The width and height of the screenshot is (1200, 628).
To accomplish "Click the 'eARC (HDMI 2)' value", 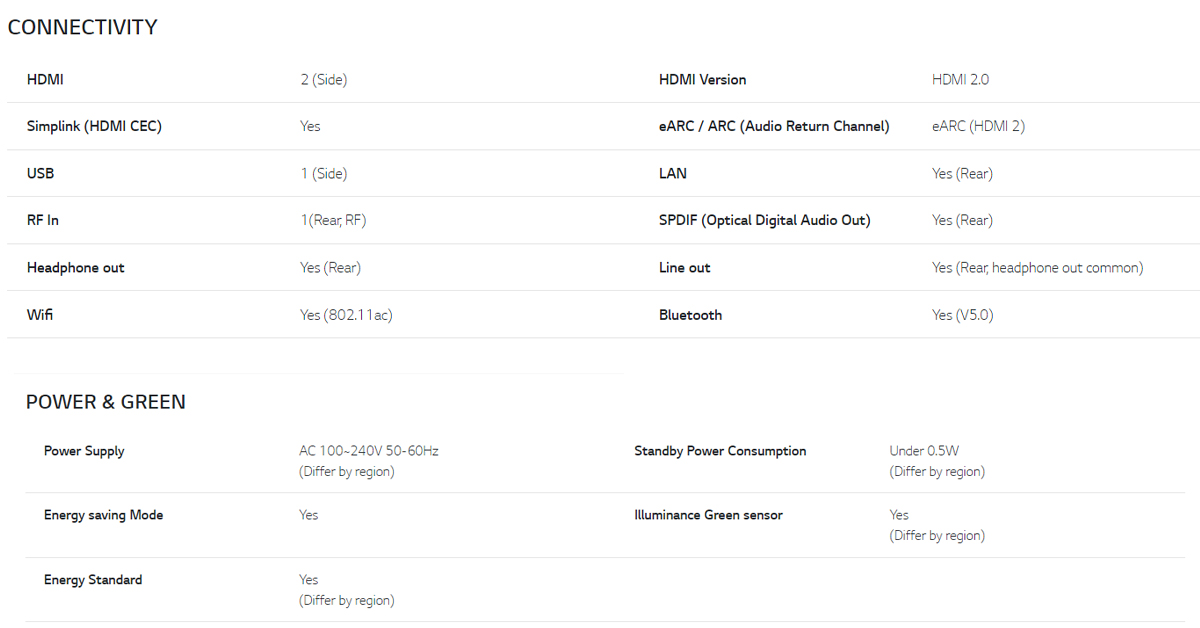I will click(978, 127).
